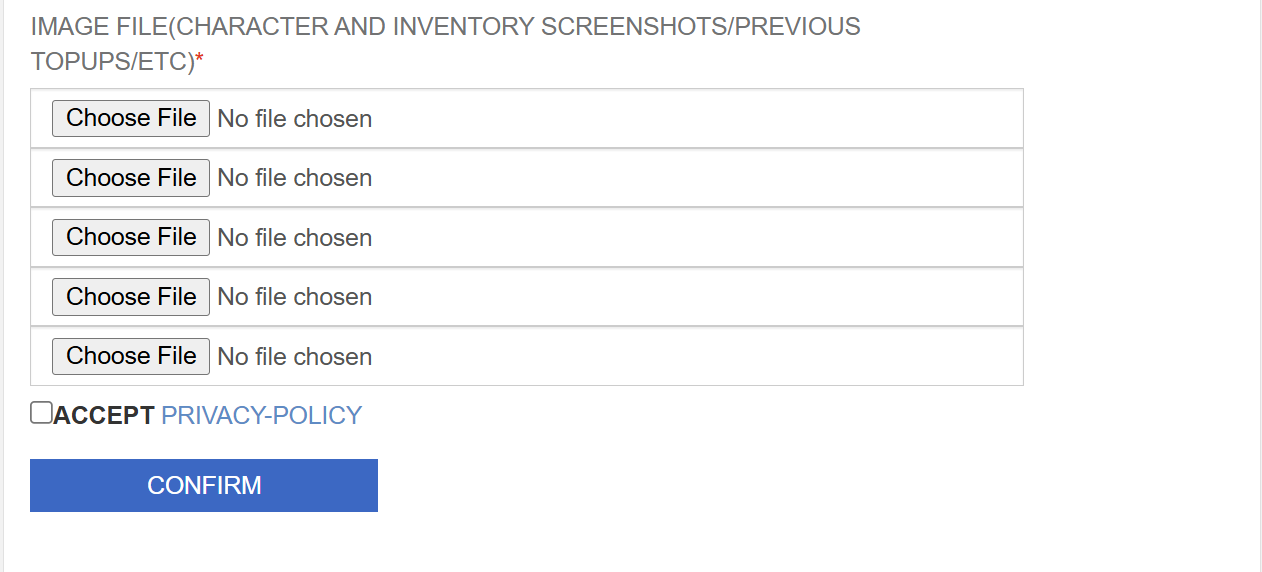
Task: Click "No file chosen" text in first row
Action: [294, 119]
